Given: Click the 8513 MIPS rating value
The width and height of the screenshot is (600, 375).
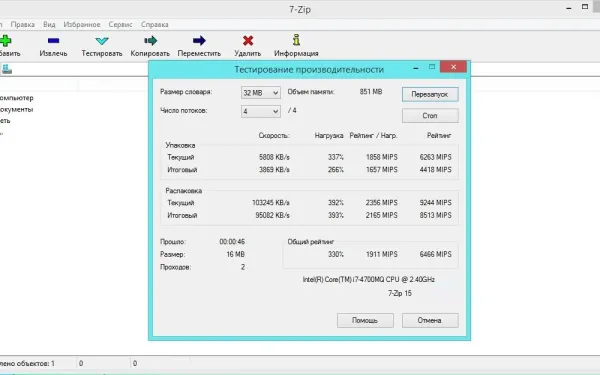Looking at the screenshot, I should point(435,215).
